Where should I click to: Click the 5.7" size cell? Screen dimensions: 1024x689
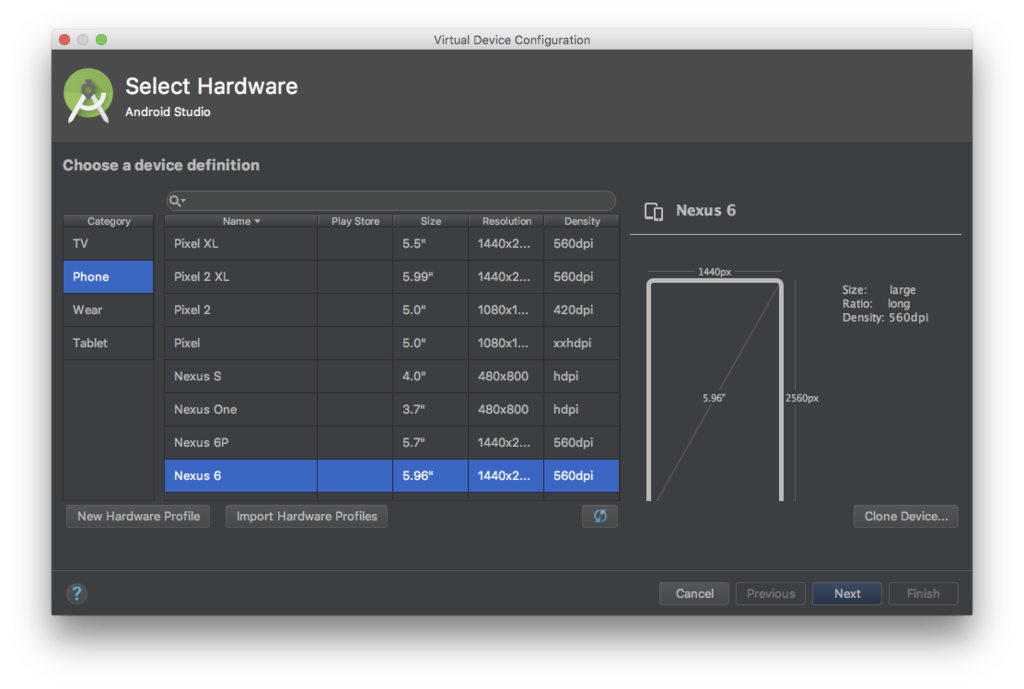pos(431,443)
